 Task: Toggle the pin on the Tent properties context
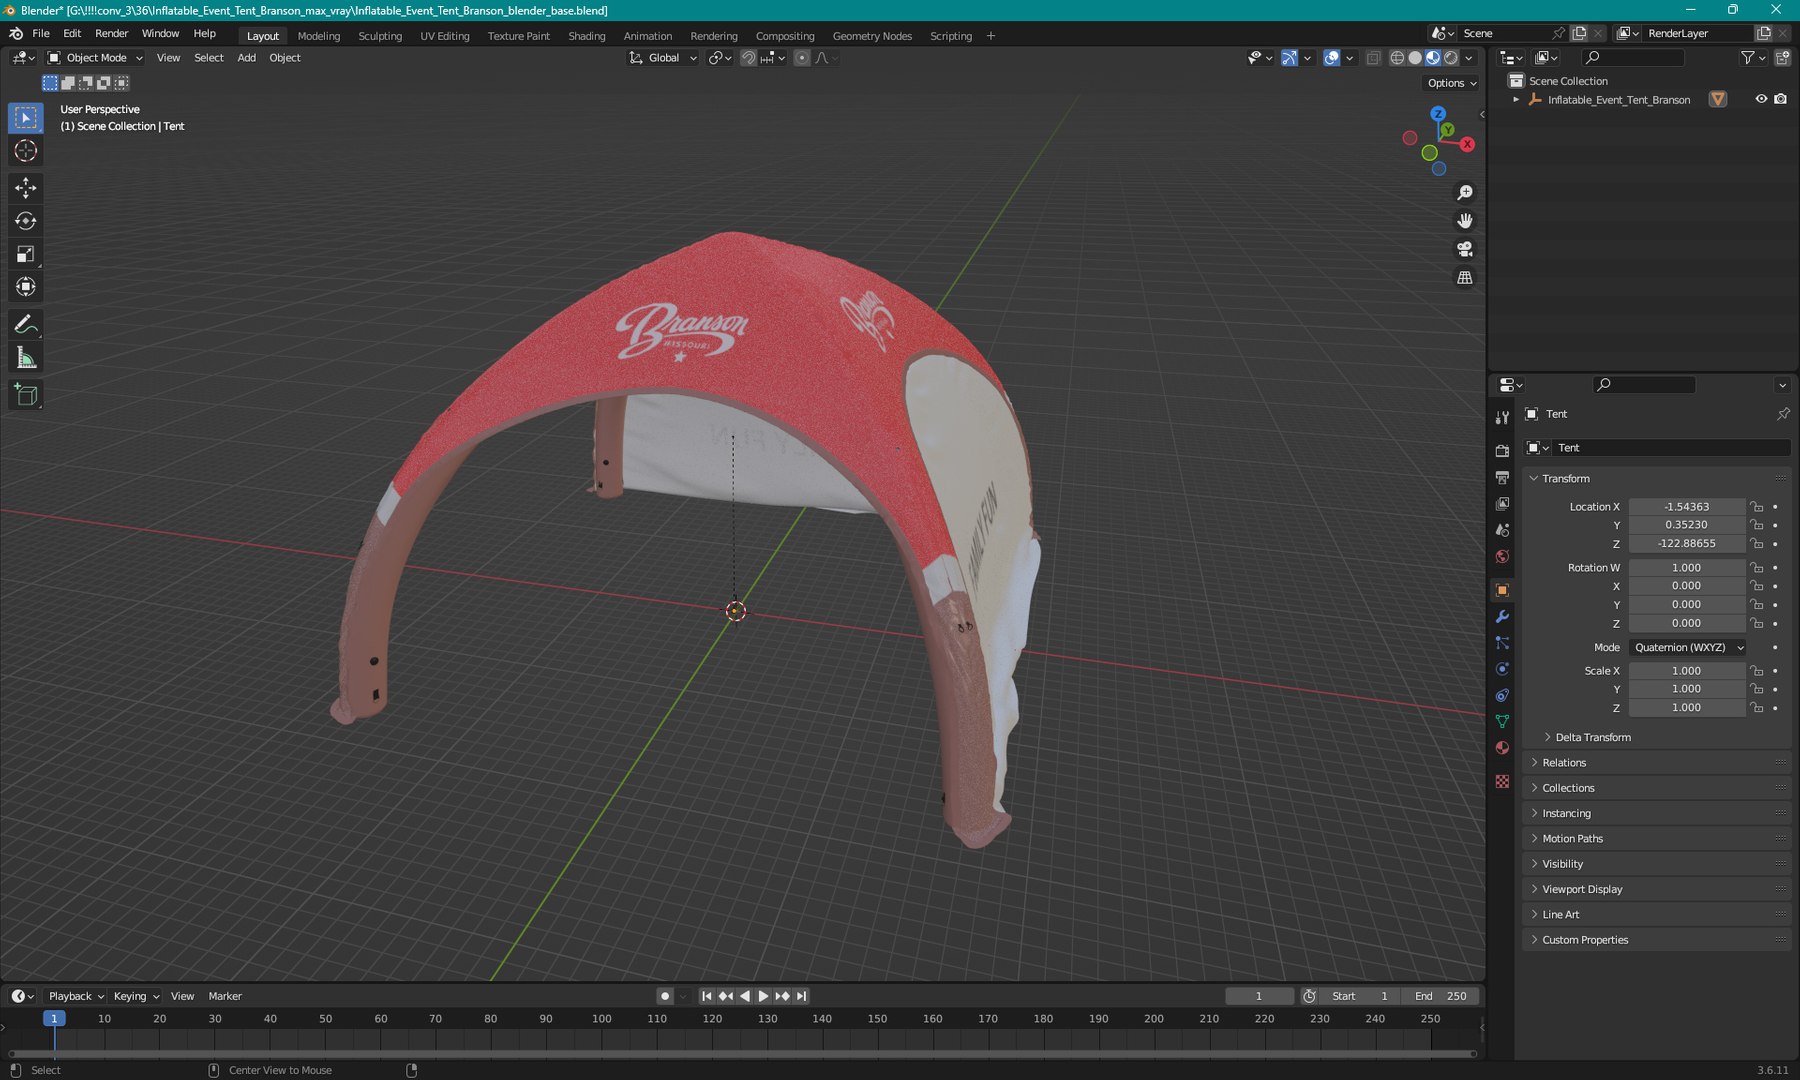click(1783, 414)
